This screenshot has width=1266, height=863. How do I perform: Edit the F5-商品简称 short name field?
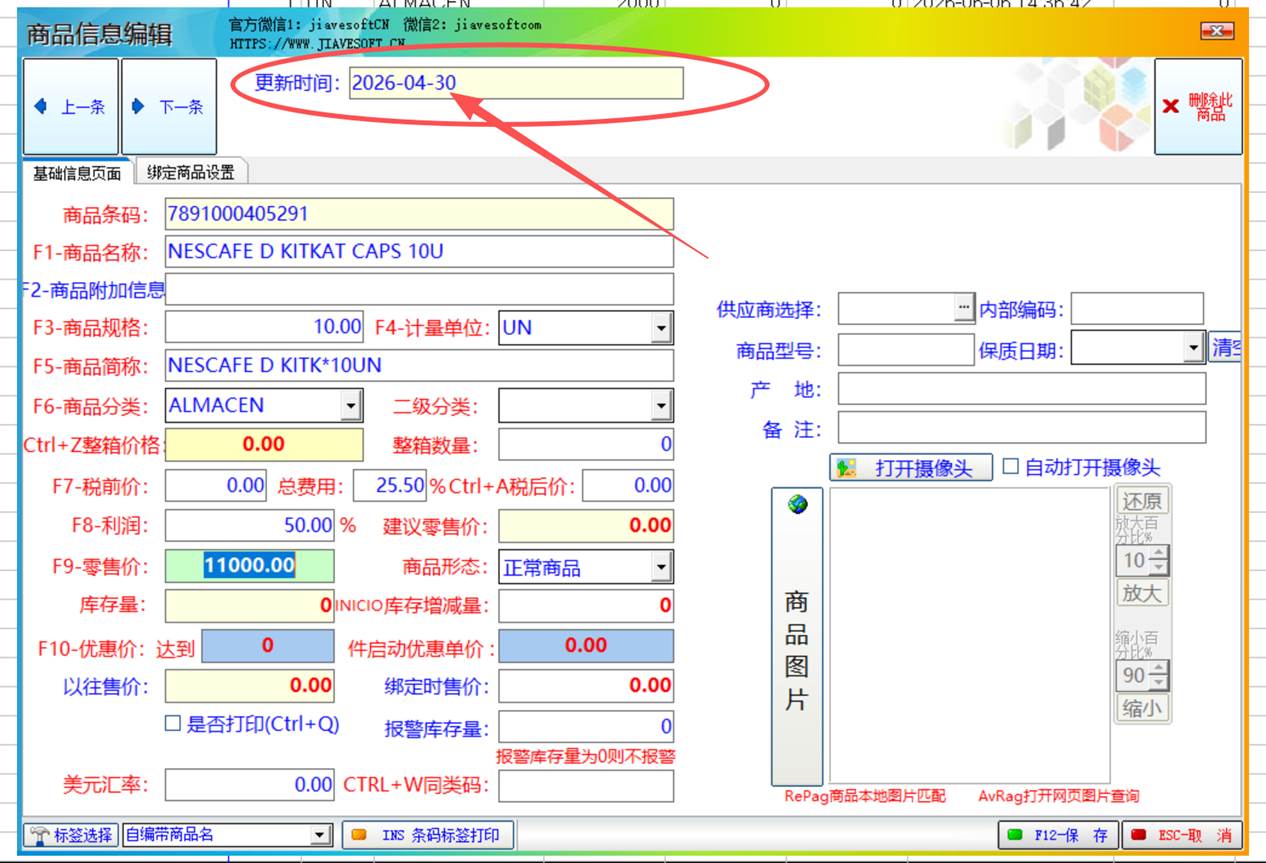tap(419, 365)
